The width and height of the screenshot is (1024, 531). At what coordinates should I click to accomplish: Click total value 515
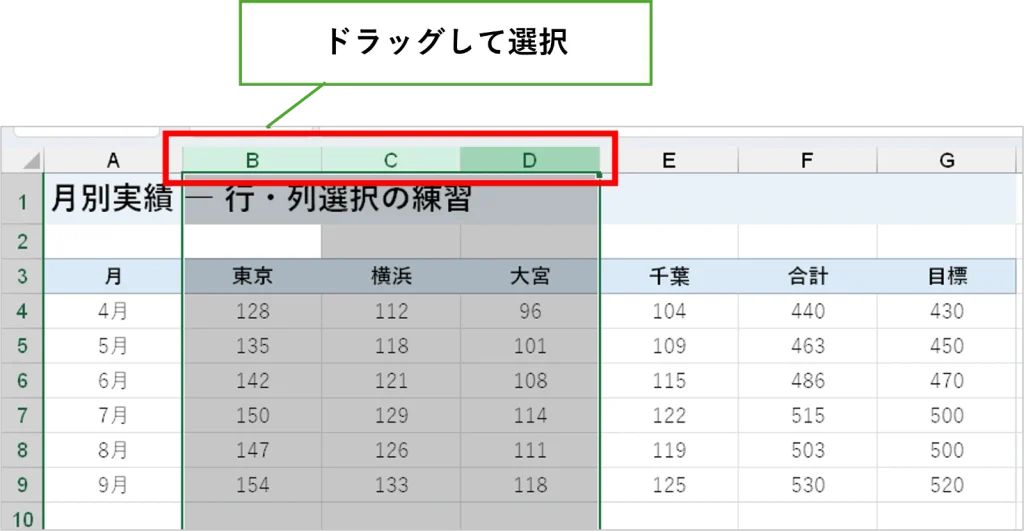pyautogui.click(x=807, y=415)
